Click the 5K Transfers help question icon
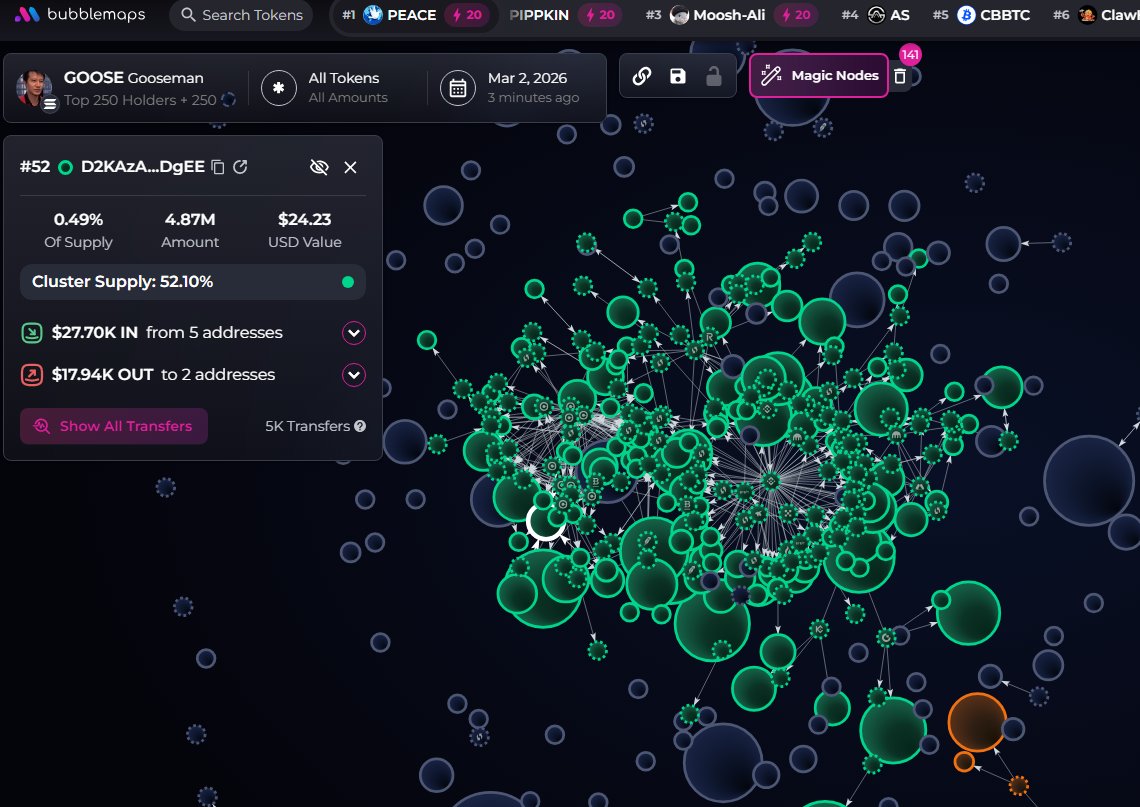 point(360,426)
